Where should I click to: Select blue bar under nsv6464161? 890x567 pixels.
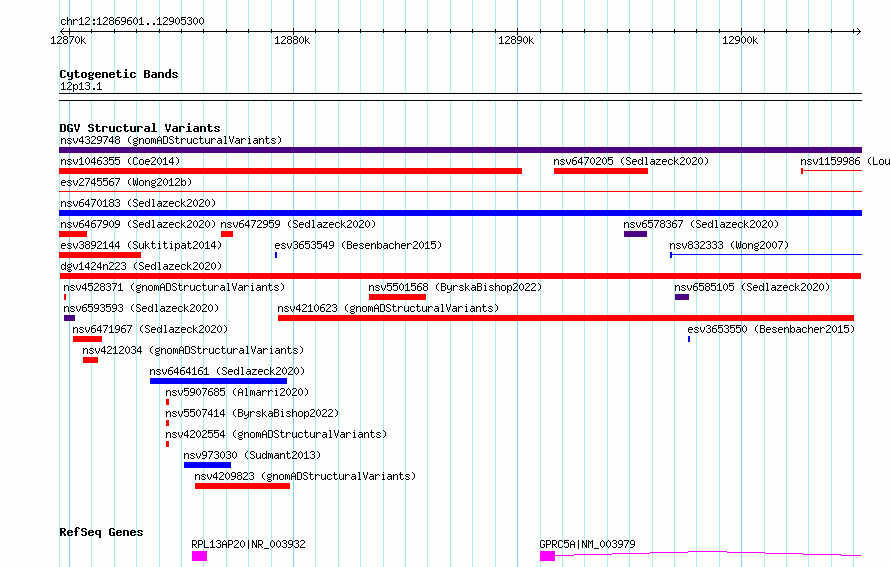(x=219, y=381)
